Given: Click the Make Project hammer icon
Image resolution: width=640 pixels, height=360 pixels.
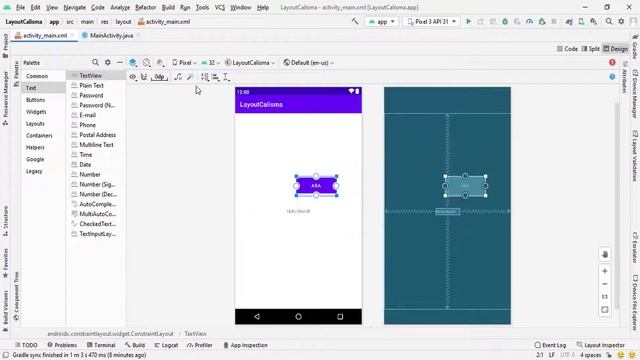Looking at the screenshot, I should pyautogui.click(x=355, y=22).
